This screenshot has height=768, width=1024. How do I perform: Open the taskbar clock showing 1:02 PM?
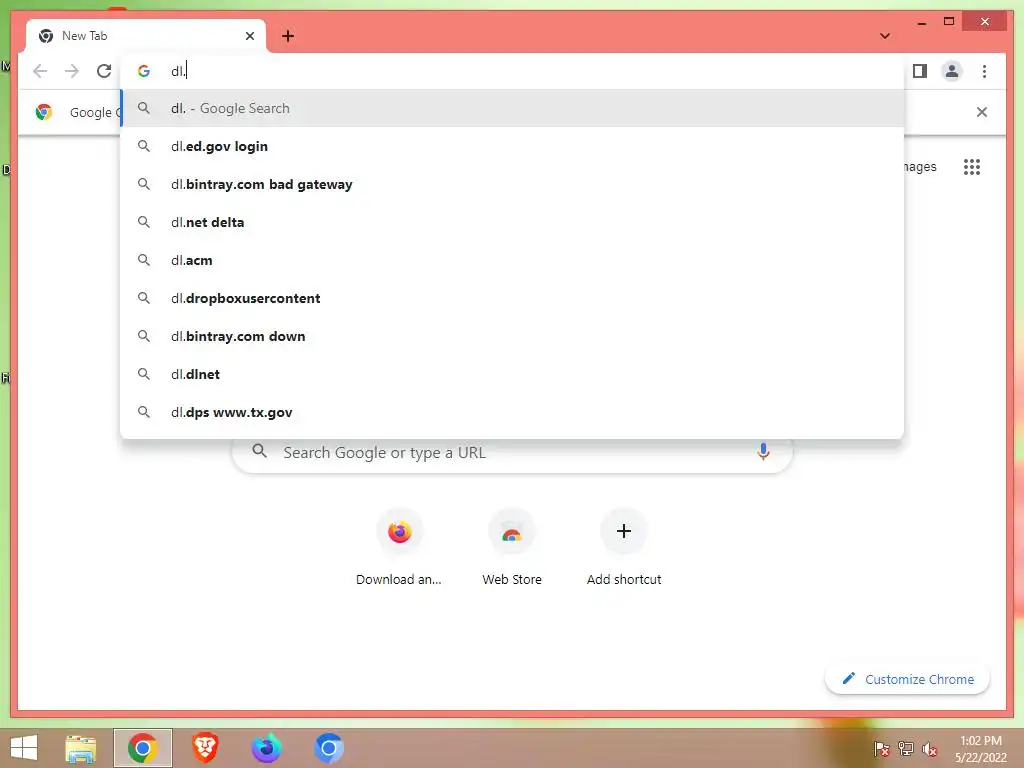981,749
